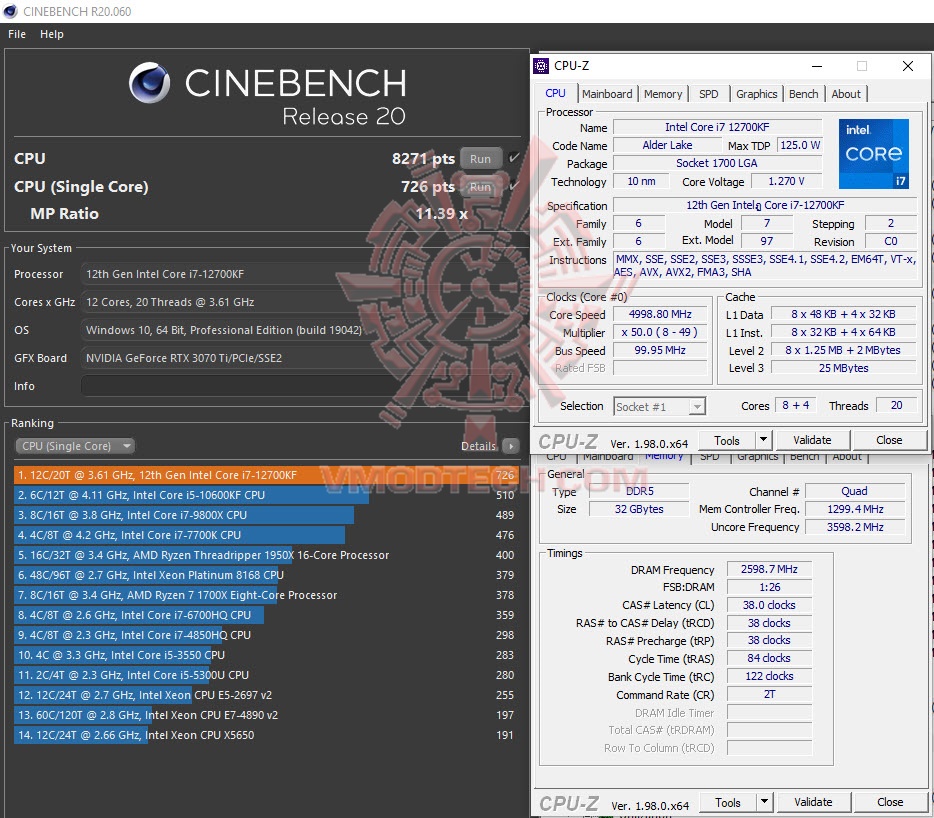The height and width of the screenshot is (818, 934).
Task: Click the memory Type value DDR5
Action: click(x=639, y=491)
